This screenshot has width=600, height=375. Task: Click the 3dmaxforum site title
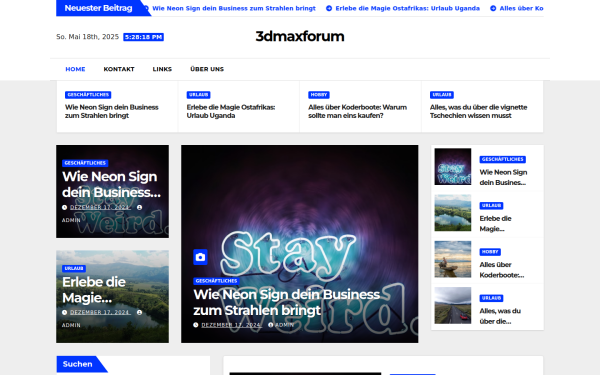[300, 36]
